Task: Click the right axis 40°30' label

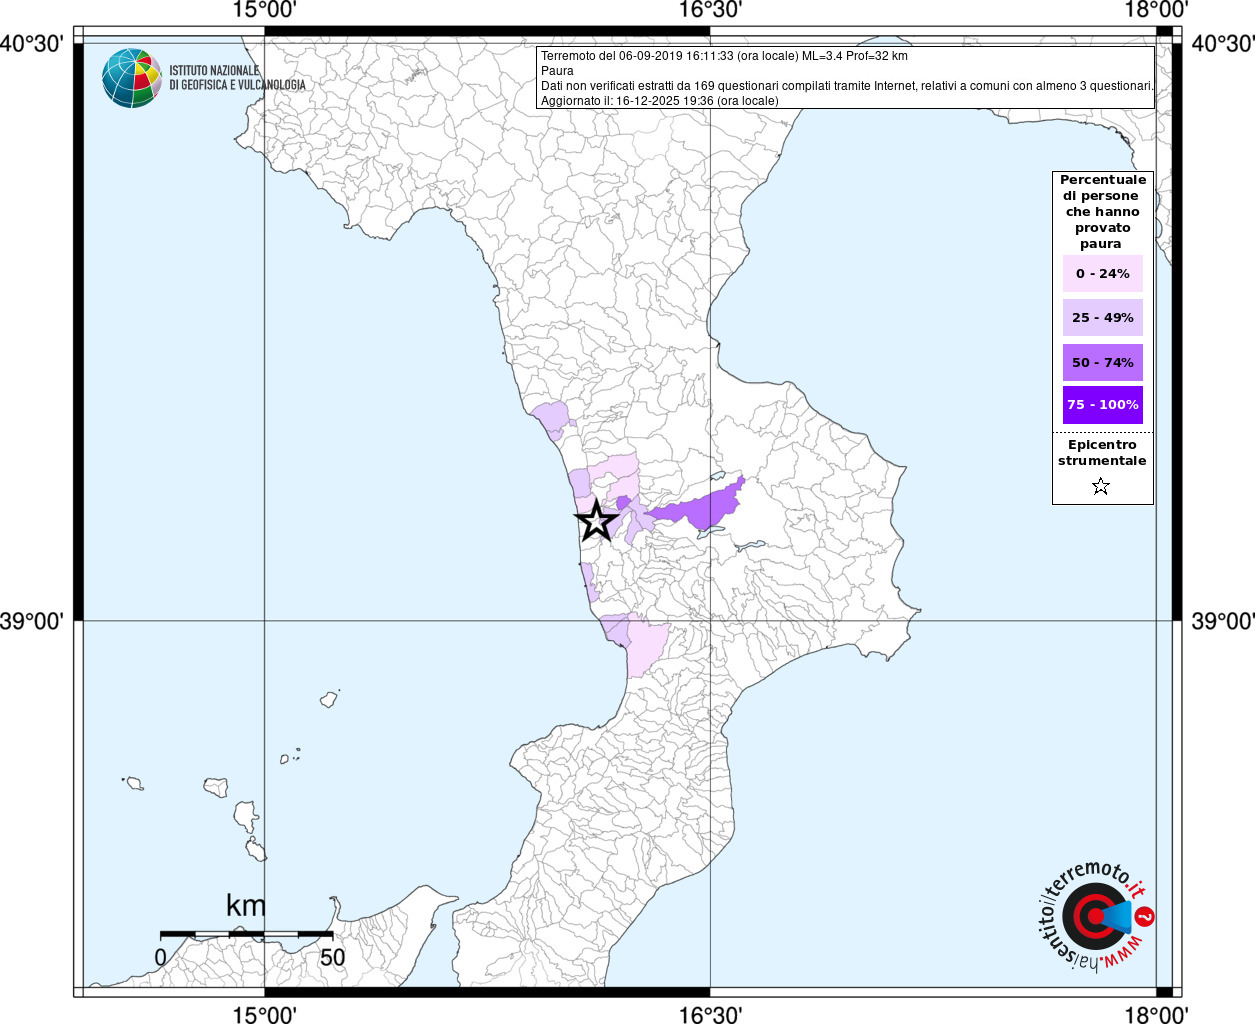Action: pyautogui.click(x=1222, y=43)
